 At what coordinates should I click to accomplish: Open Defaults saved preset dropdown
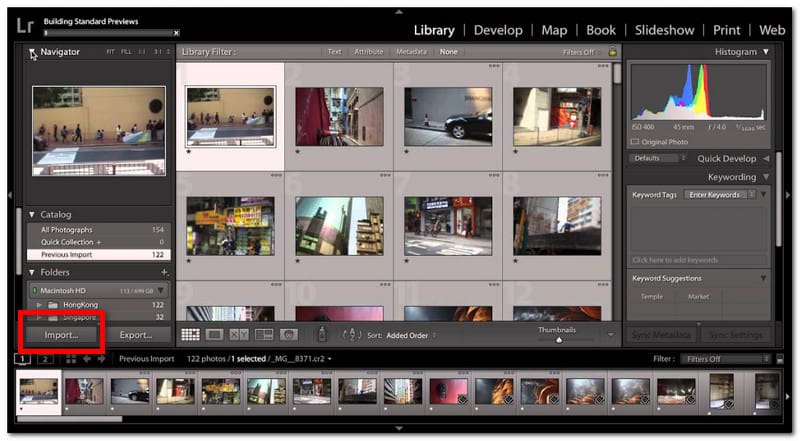[657, 158]
